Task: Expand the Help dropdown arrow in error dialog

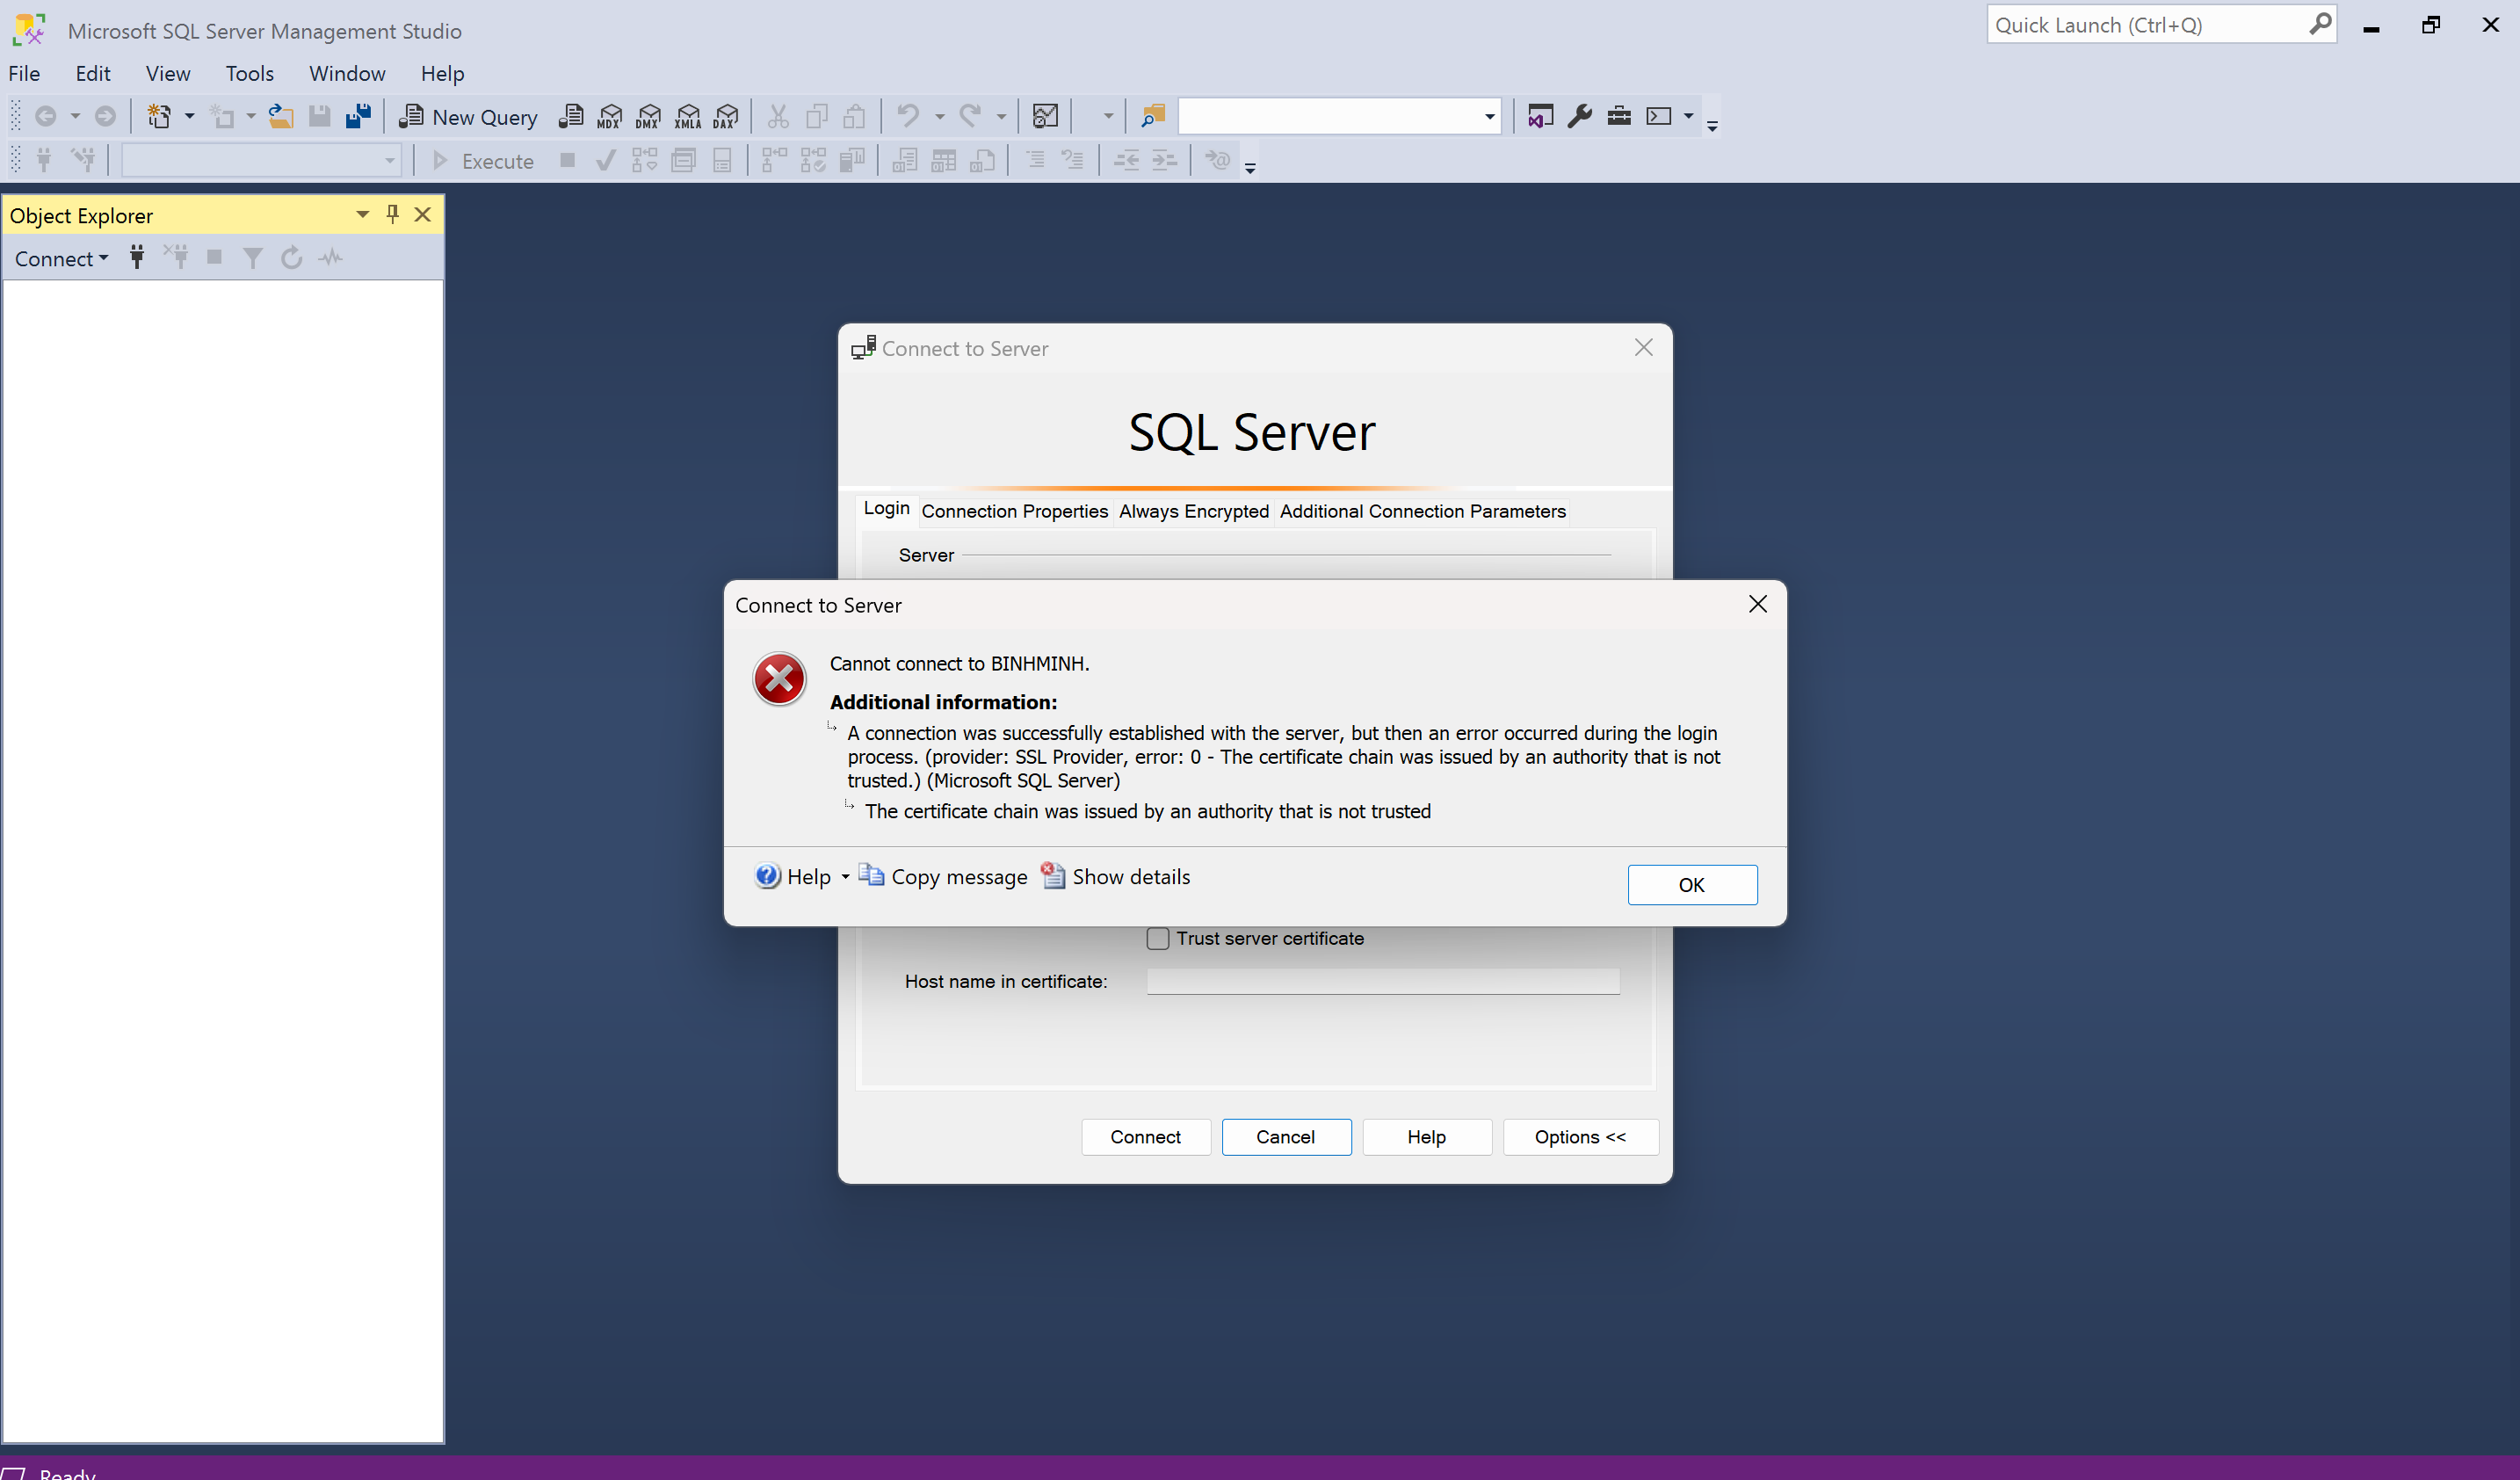Action: pyautogui.click(x=845, y=877)
